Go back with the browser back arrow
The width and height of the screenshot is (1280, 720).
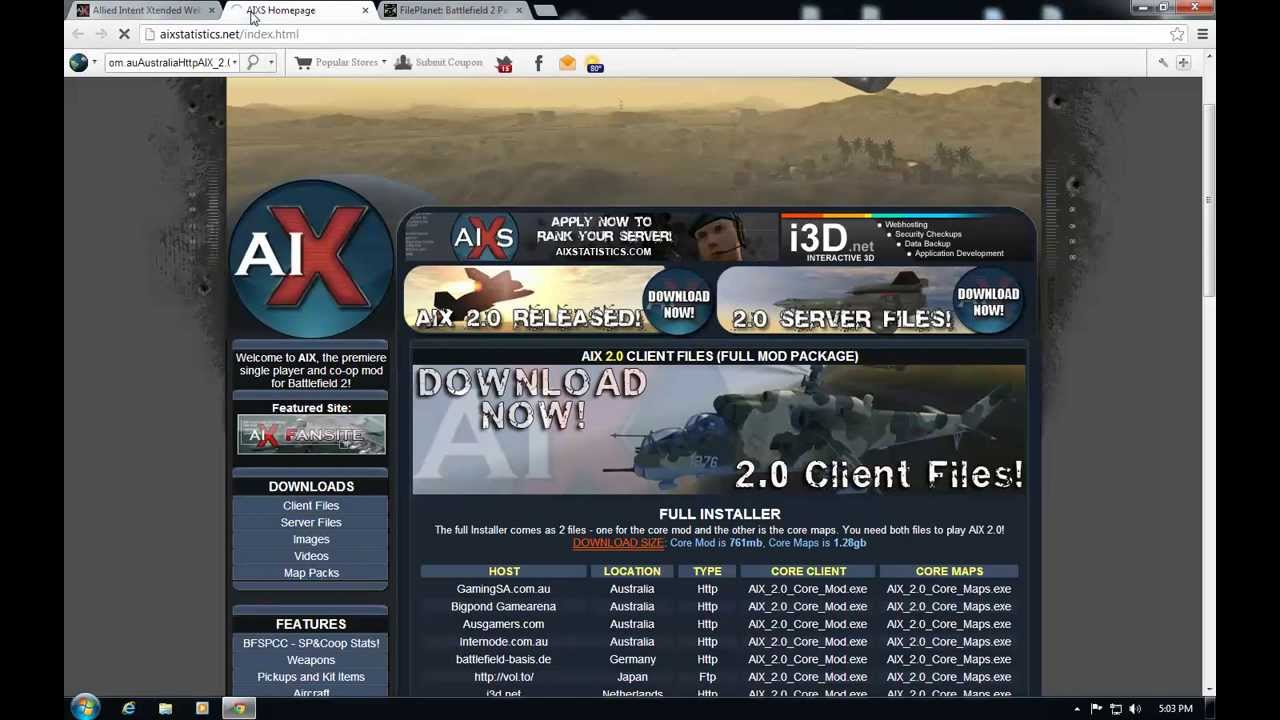78,34
